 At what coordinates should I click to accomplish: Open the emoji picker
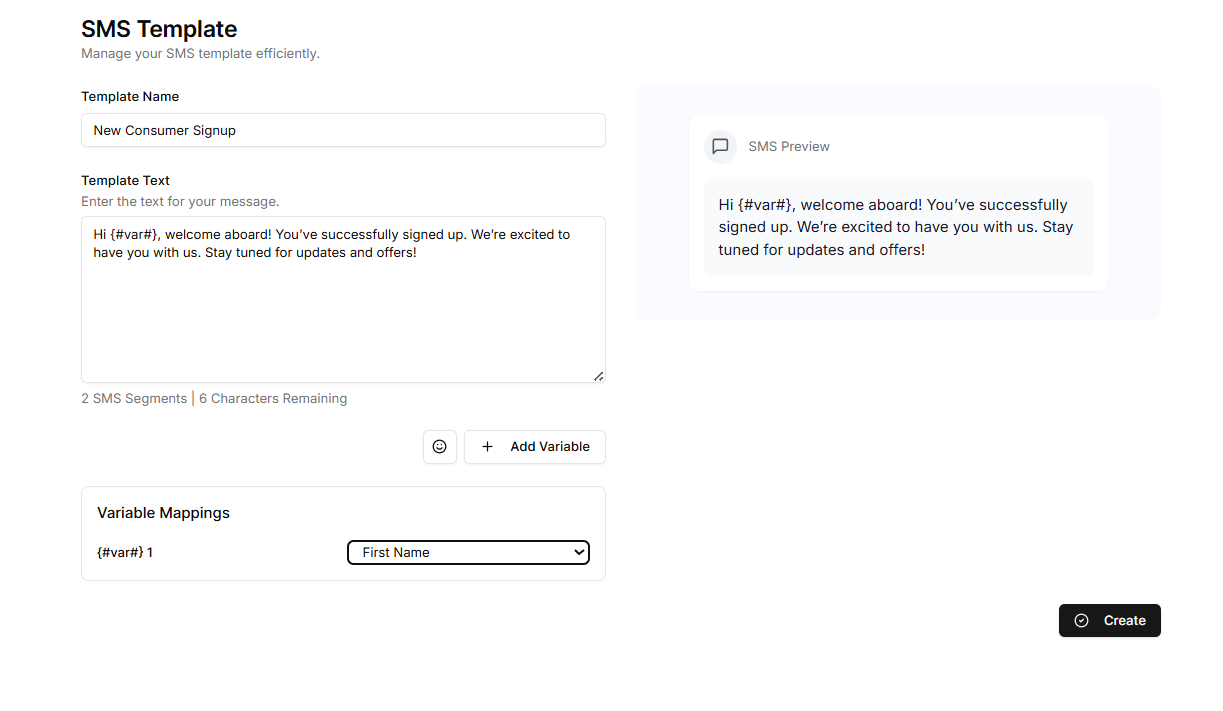point(439,447)
